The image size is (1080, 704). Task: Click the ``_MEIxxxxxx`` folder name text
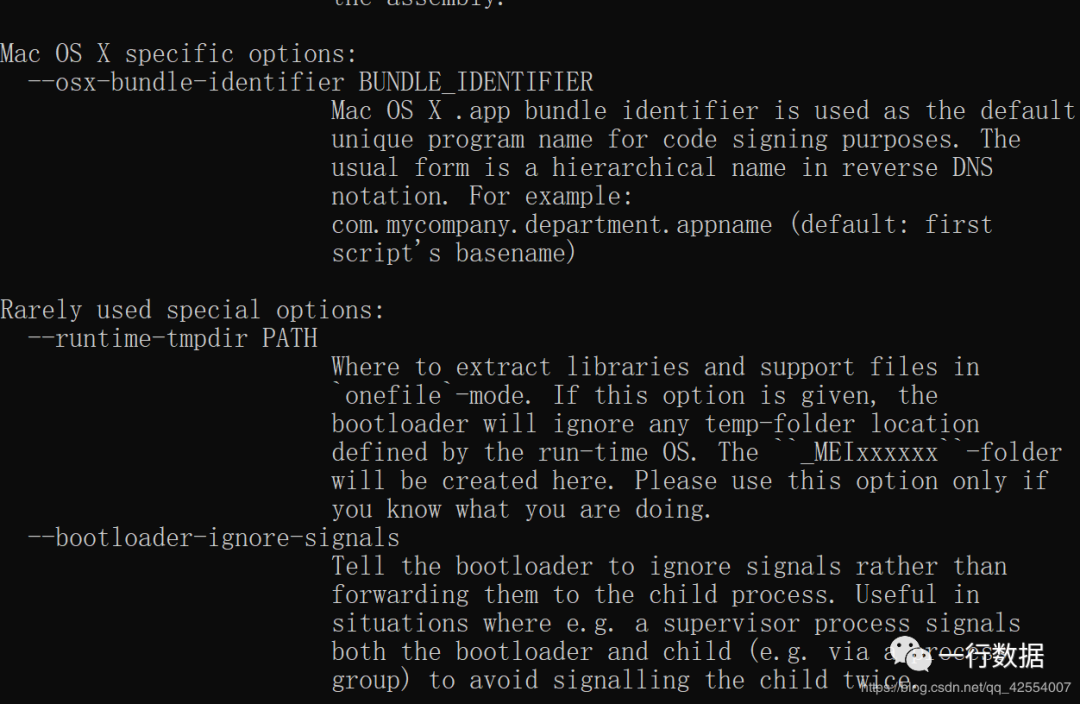tap(857, 452)
